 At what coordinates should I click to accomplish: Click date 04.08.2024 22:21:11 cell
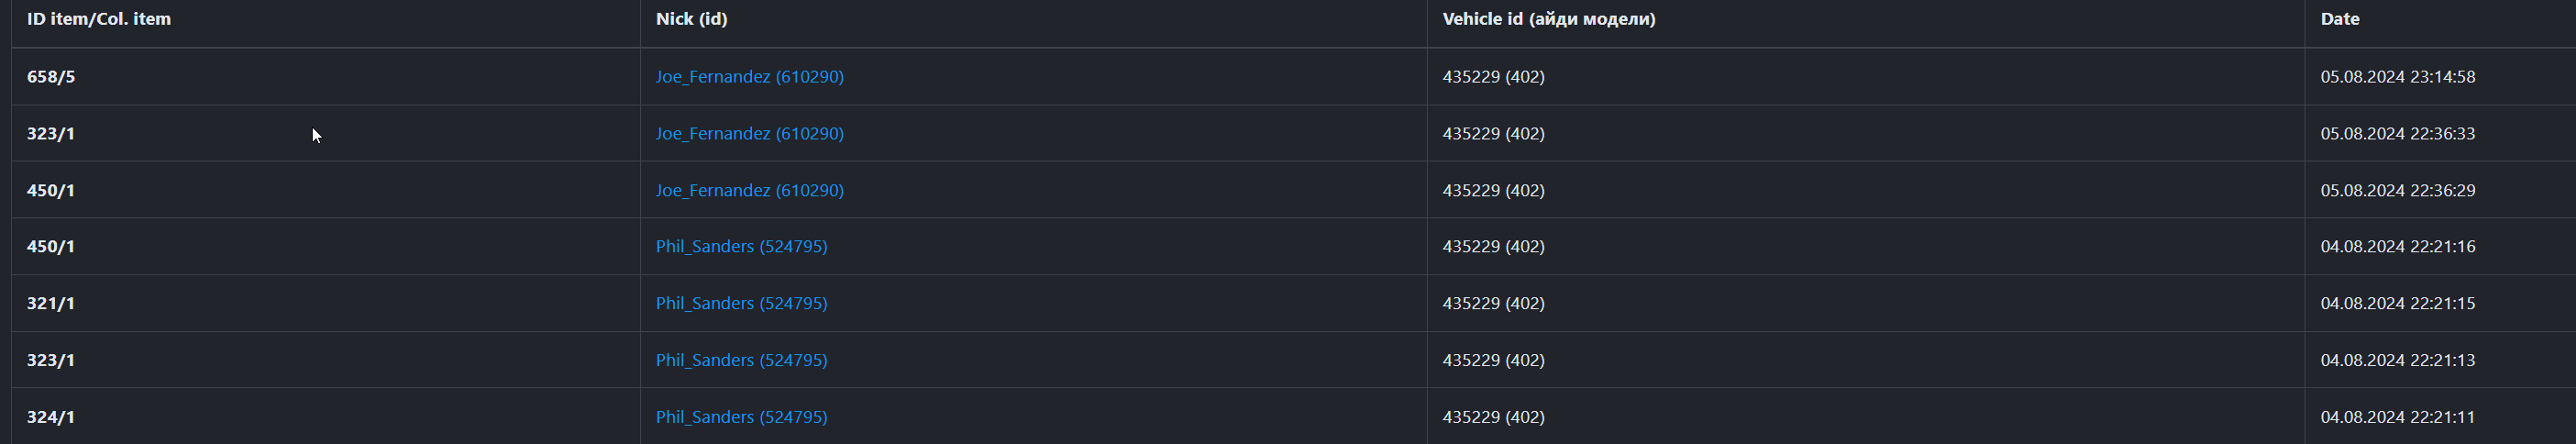(2397, 417)
